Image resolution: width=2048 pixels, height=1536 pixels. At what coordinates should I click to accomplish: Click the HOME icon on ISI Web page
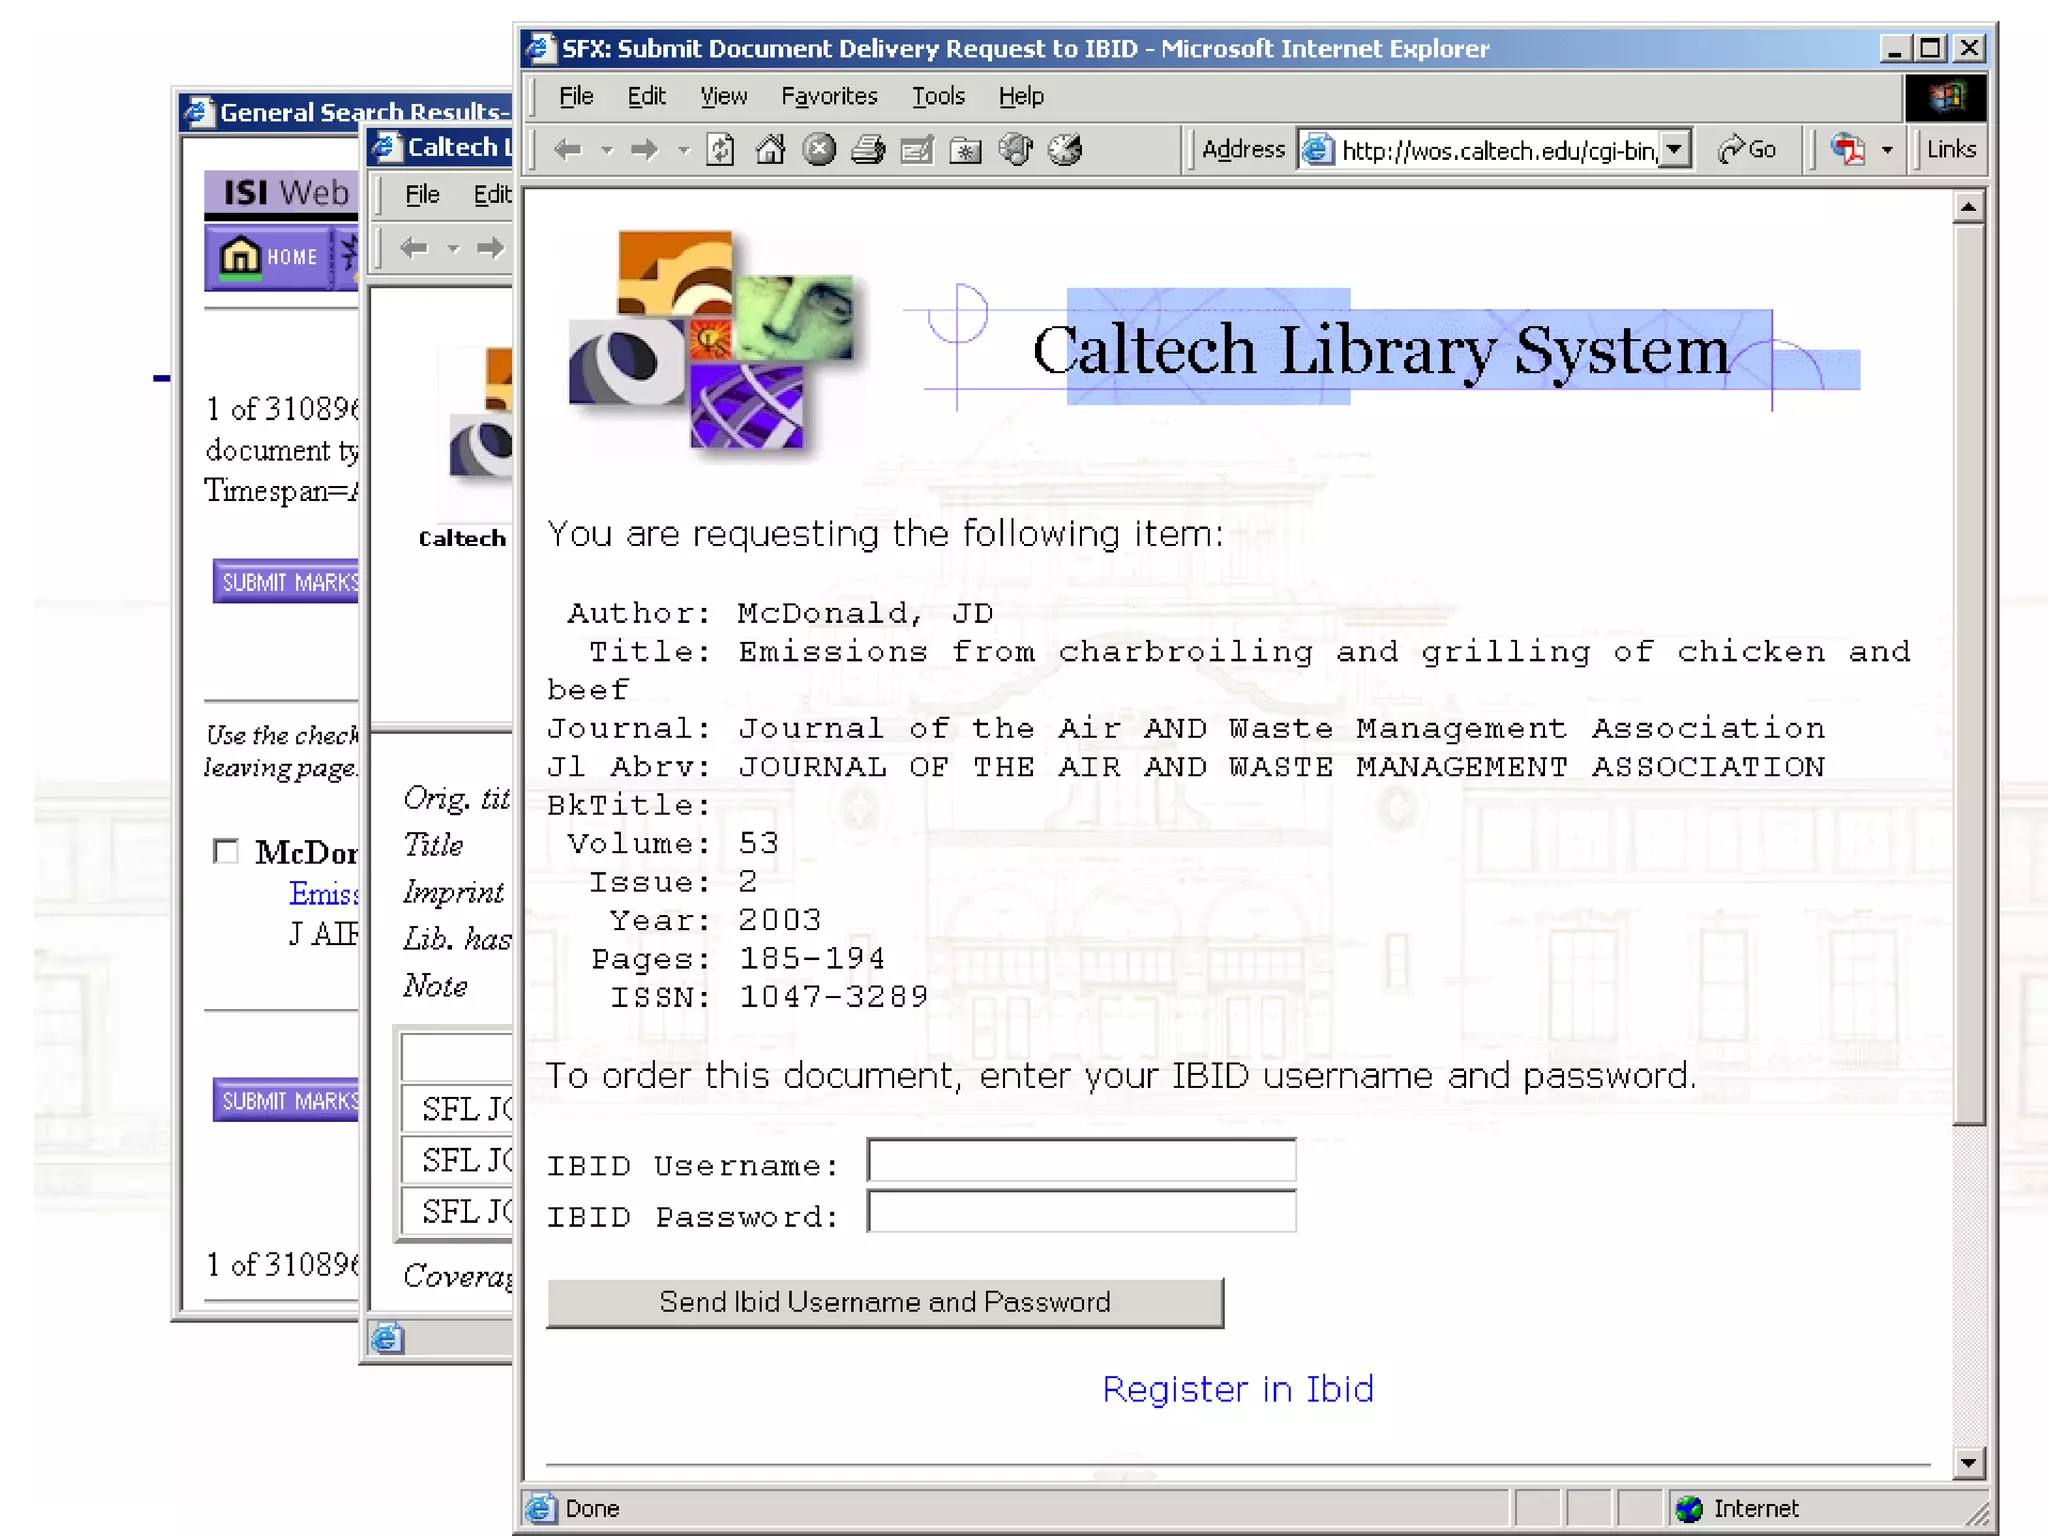coord(268,257)
